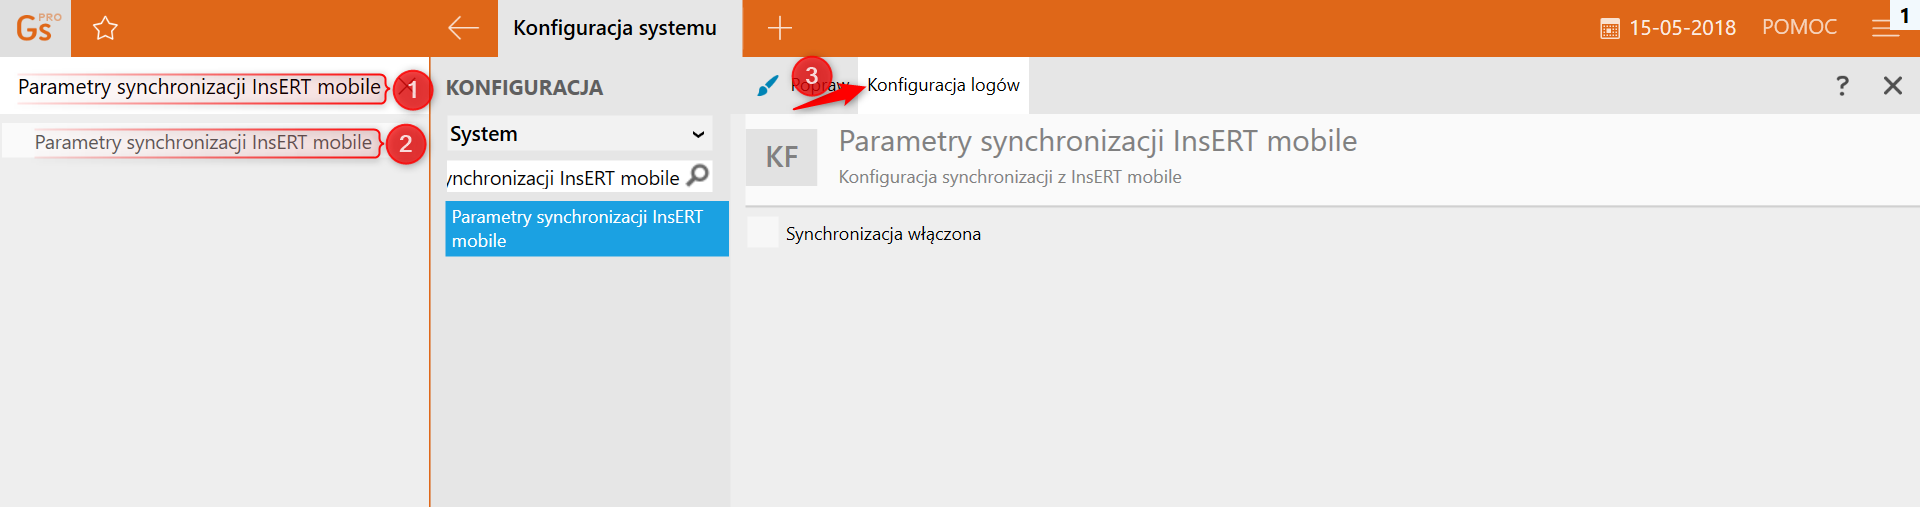Click the KF tile icon

(782, 158)
